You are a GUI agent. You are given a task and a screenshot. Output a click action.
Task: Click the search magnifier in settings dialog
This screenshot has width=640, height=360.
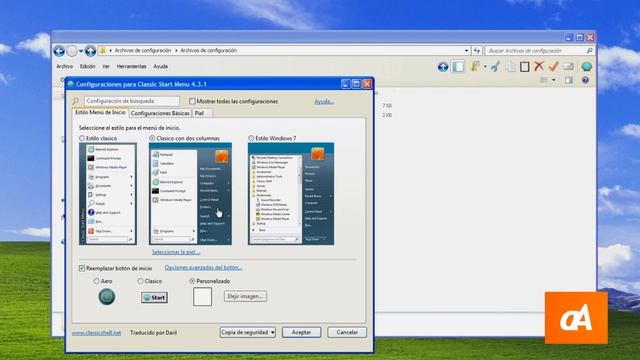76,101
